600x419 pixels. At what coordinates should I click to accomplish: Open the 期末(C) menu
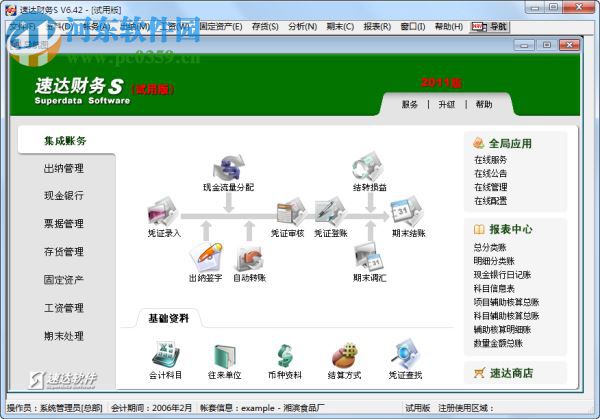pos(340,26)
